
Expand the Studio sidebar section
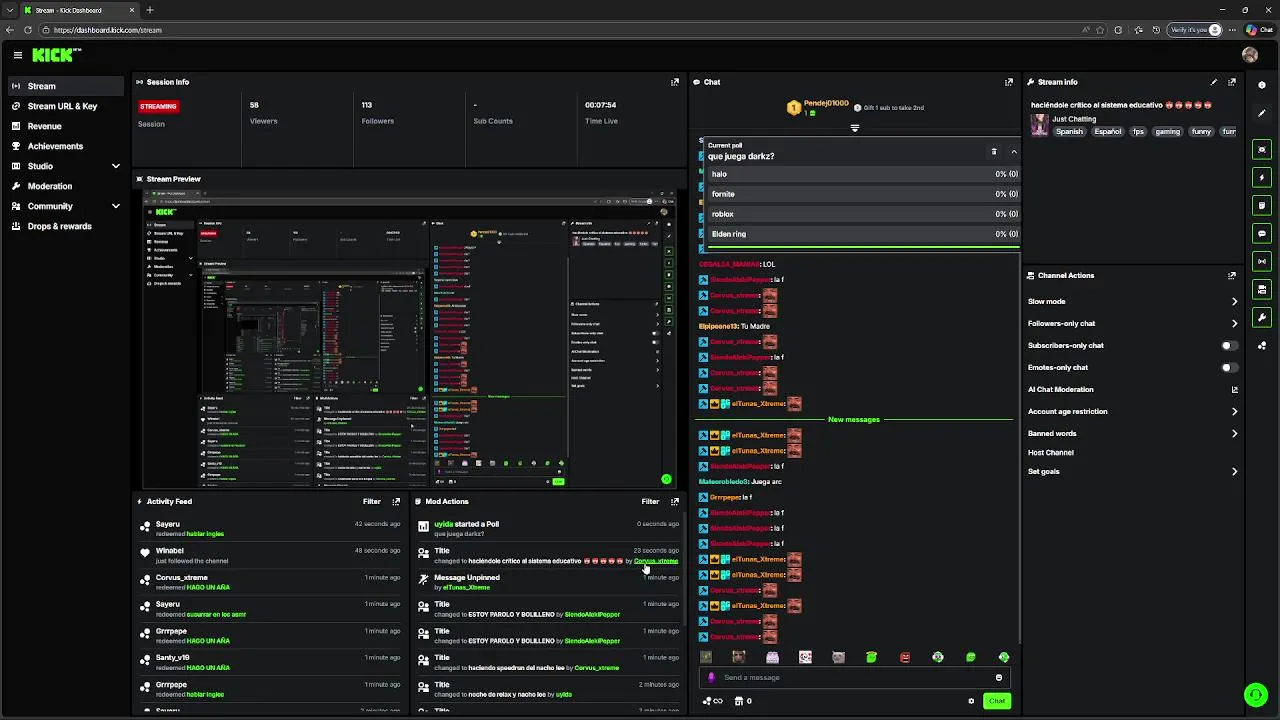(116, 166)
